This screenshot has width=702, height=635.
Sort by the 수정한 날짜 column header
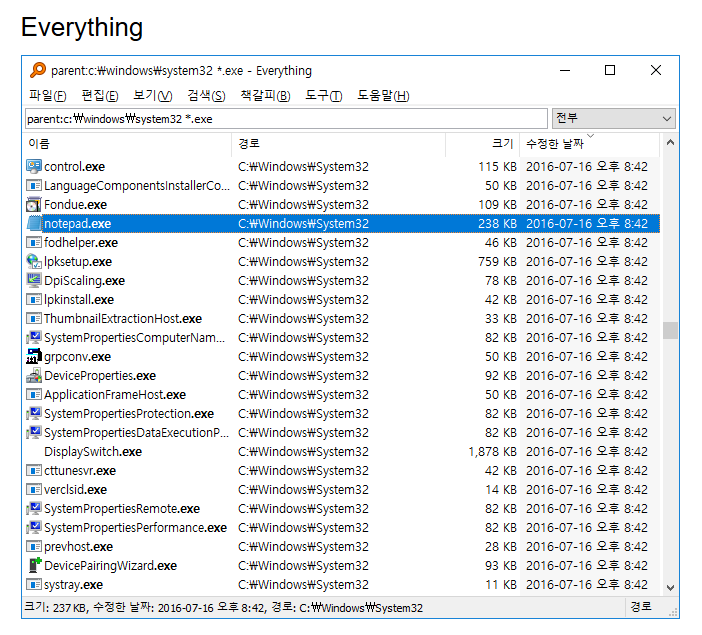590,144
